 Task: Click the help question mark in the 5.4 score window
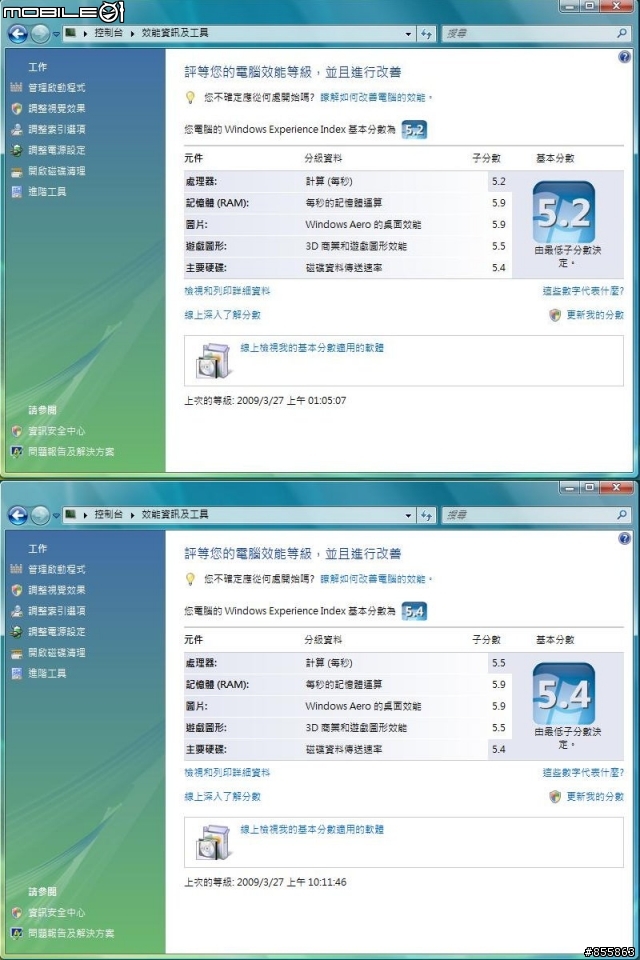point(624,539)
